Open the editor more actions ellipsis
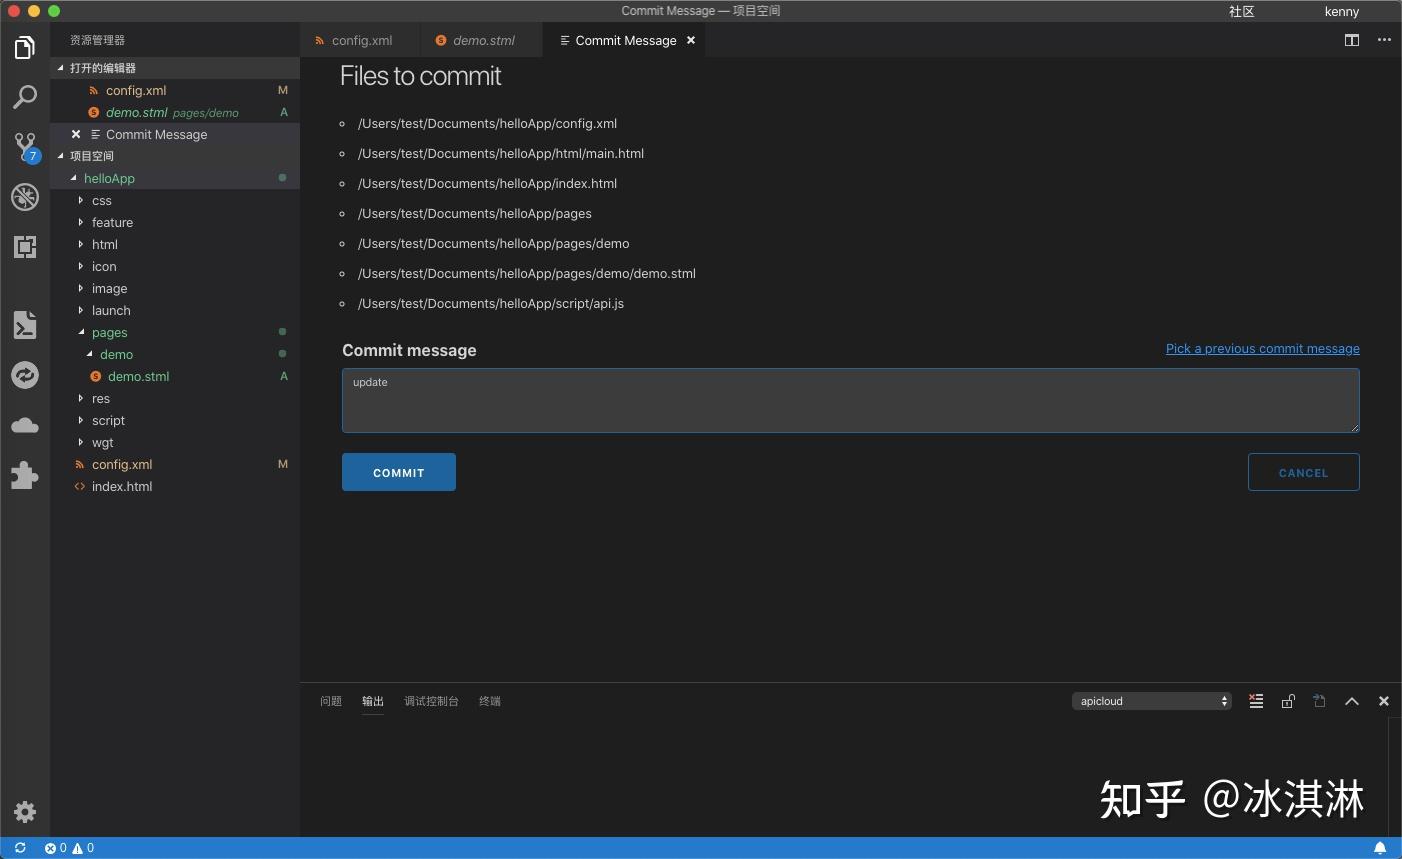1402x859 pixels. tap(1384, 40)
